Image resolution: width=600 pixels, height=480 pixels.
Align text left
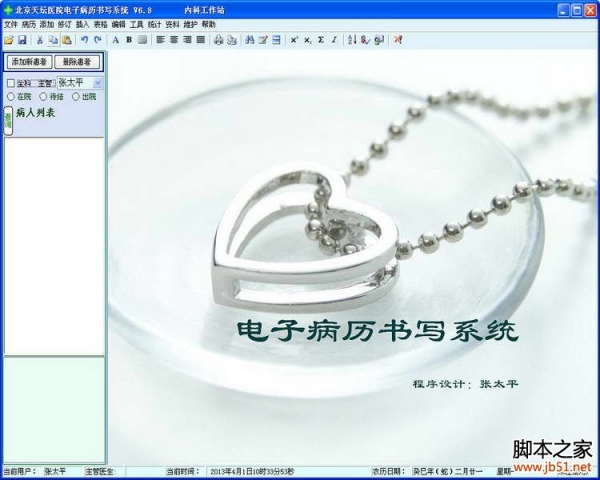pyautogui.click(x=160, y=40)
